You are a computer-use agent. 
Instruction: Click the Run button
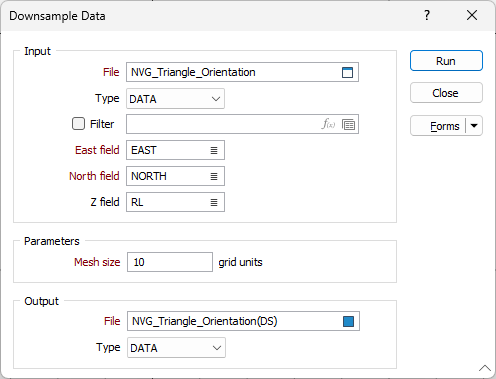(446, 61)
